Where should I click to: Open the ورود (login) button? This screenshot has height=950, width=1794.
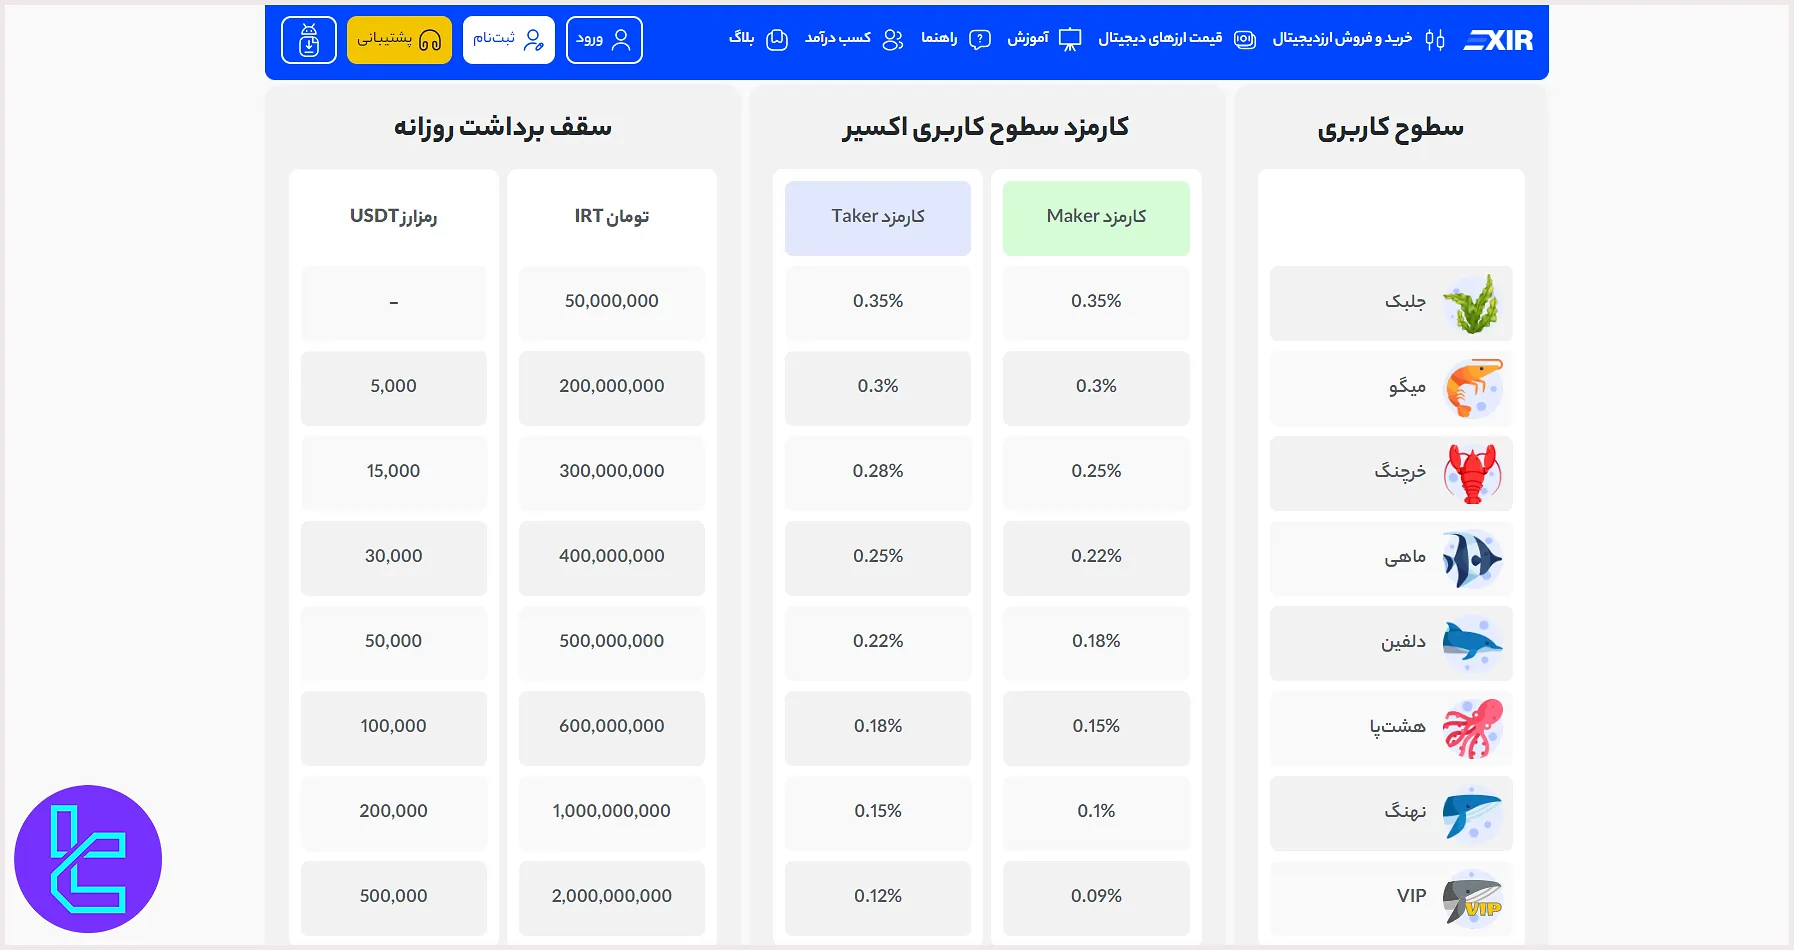604,40
